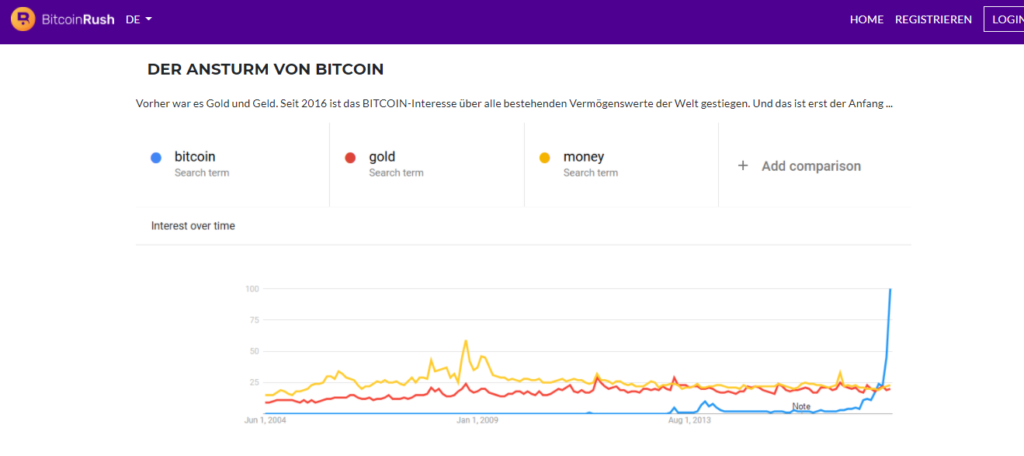1024x456 pixels.
Task: Click the Note marker on the chart
Action: coord(801,406)
